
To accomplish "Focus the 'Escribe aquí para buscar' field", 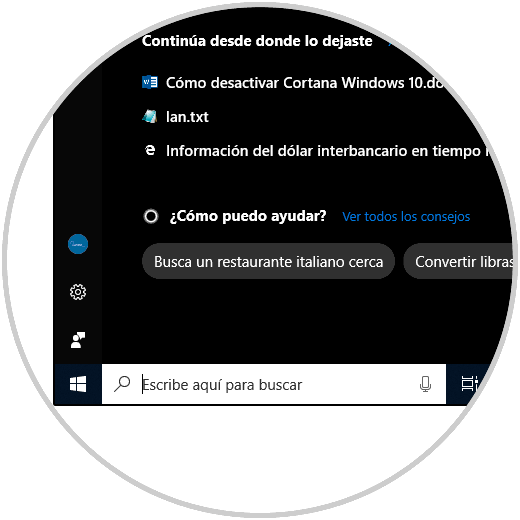I will [274, 384].
